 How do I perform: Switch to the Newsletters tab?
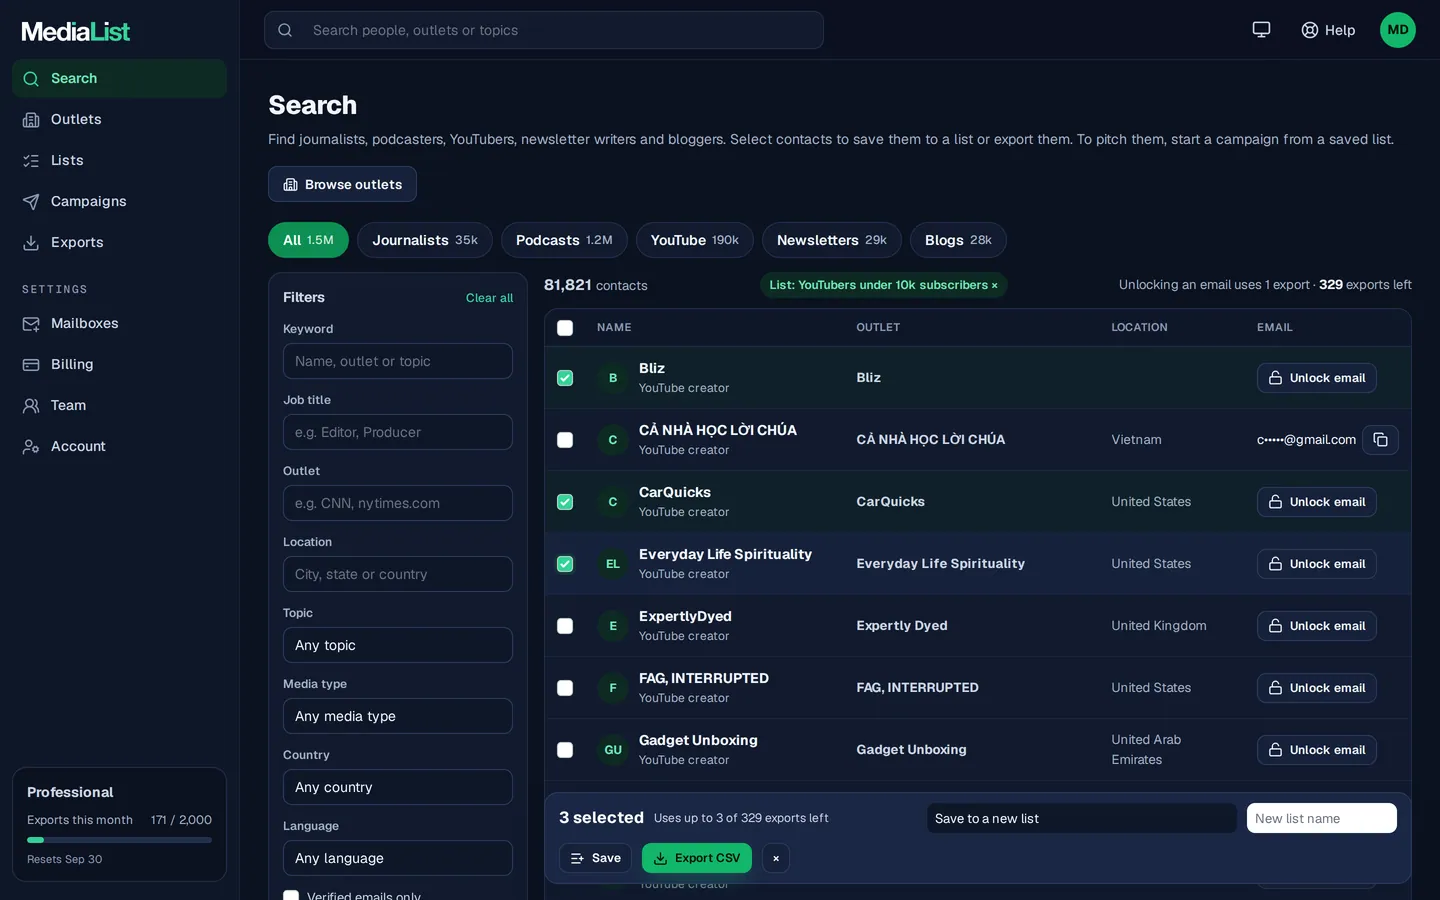(832, 240)
